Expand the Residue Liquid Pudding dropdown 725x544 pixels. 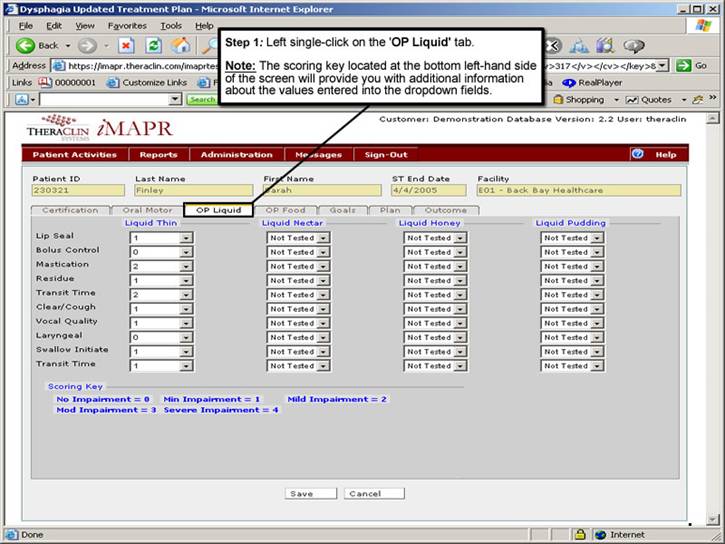coord(596,280)
